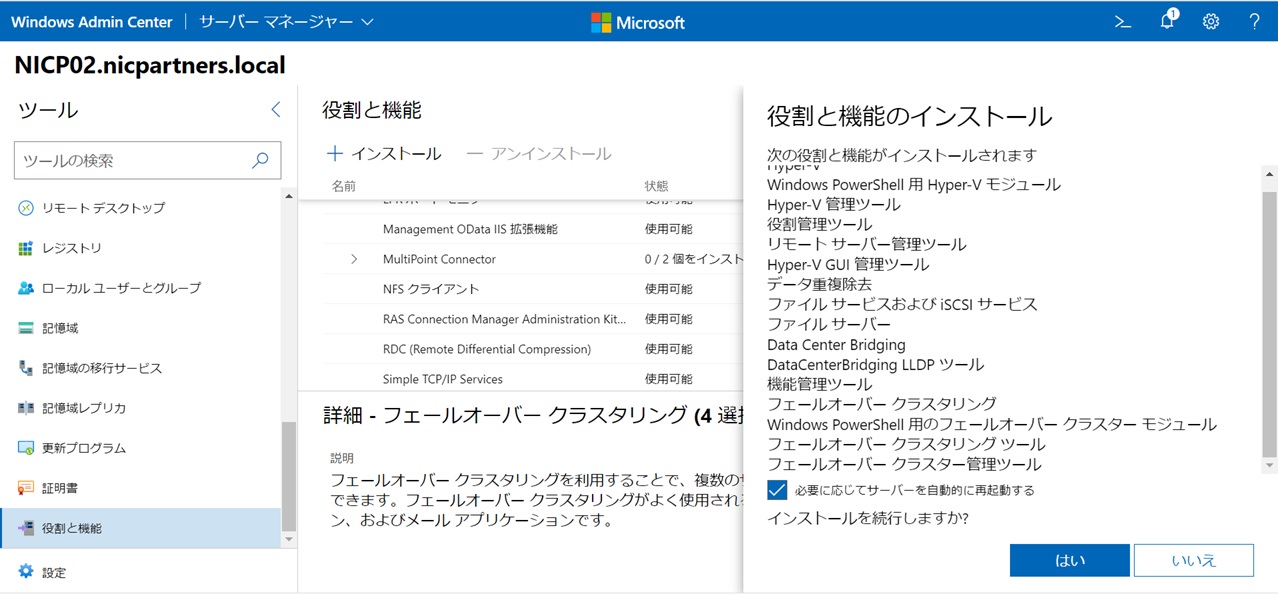1278x595 pixels.
Task: Click いいえ to cancel installation
Action: pyautogui.click(x=1193, y=560)
